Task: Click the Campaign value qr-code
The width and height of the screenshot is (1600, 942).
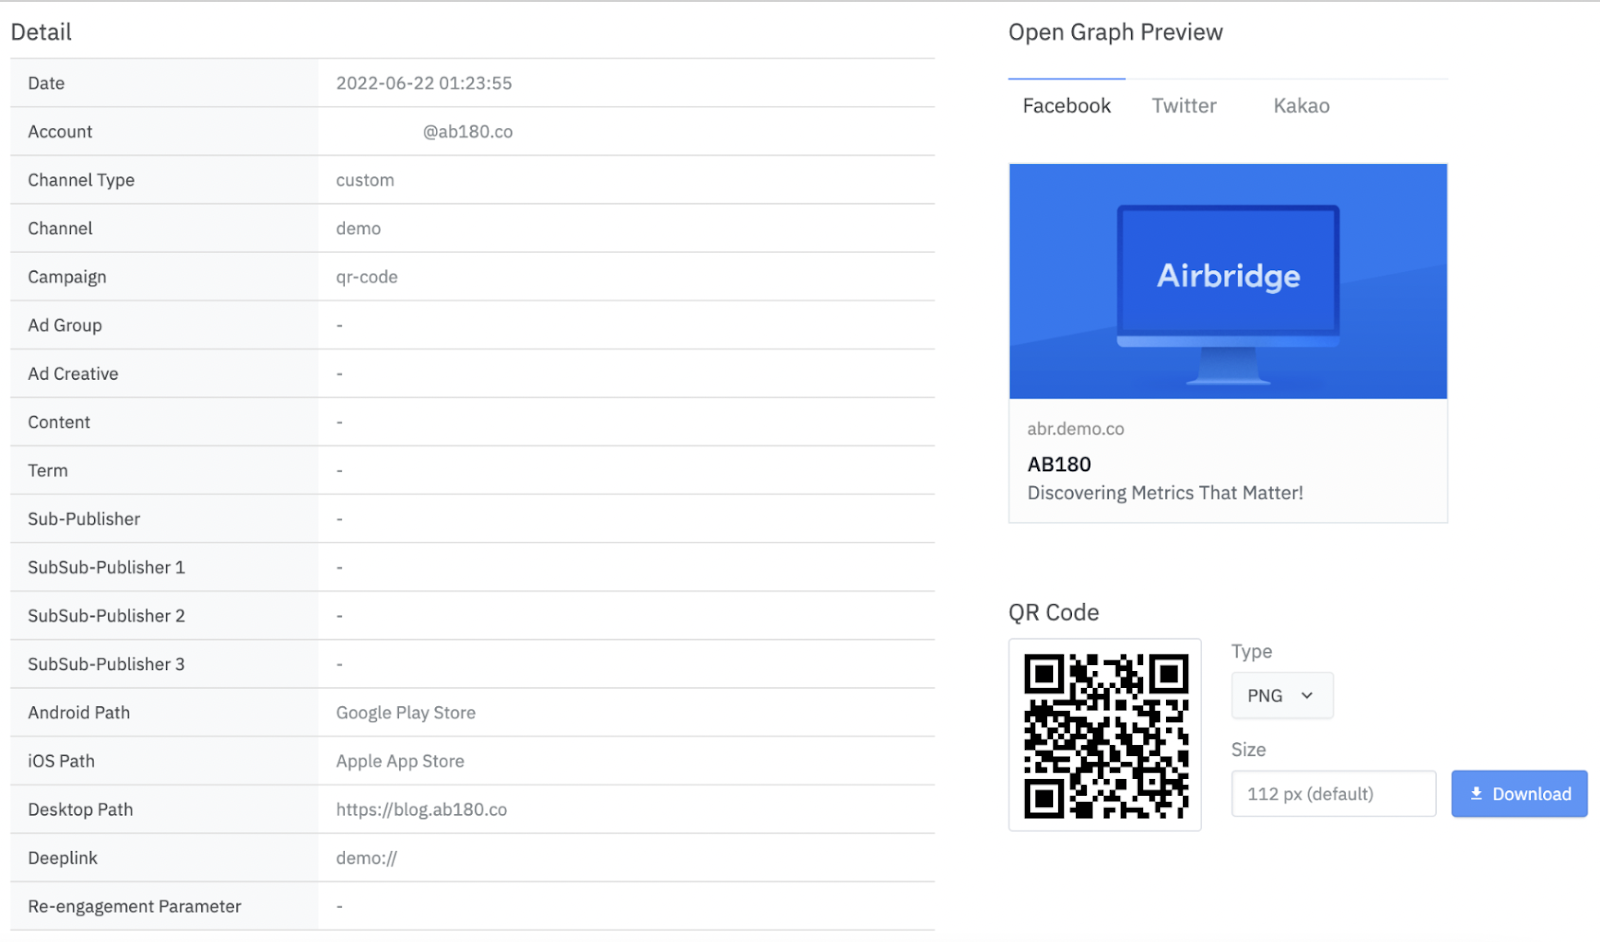Action: click(x=366, y=276)
